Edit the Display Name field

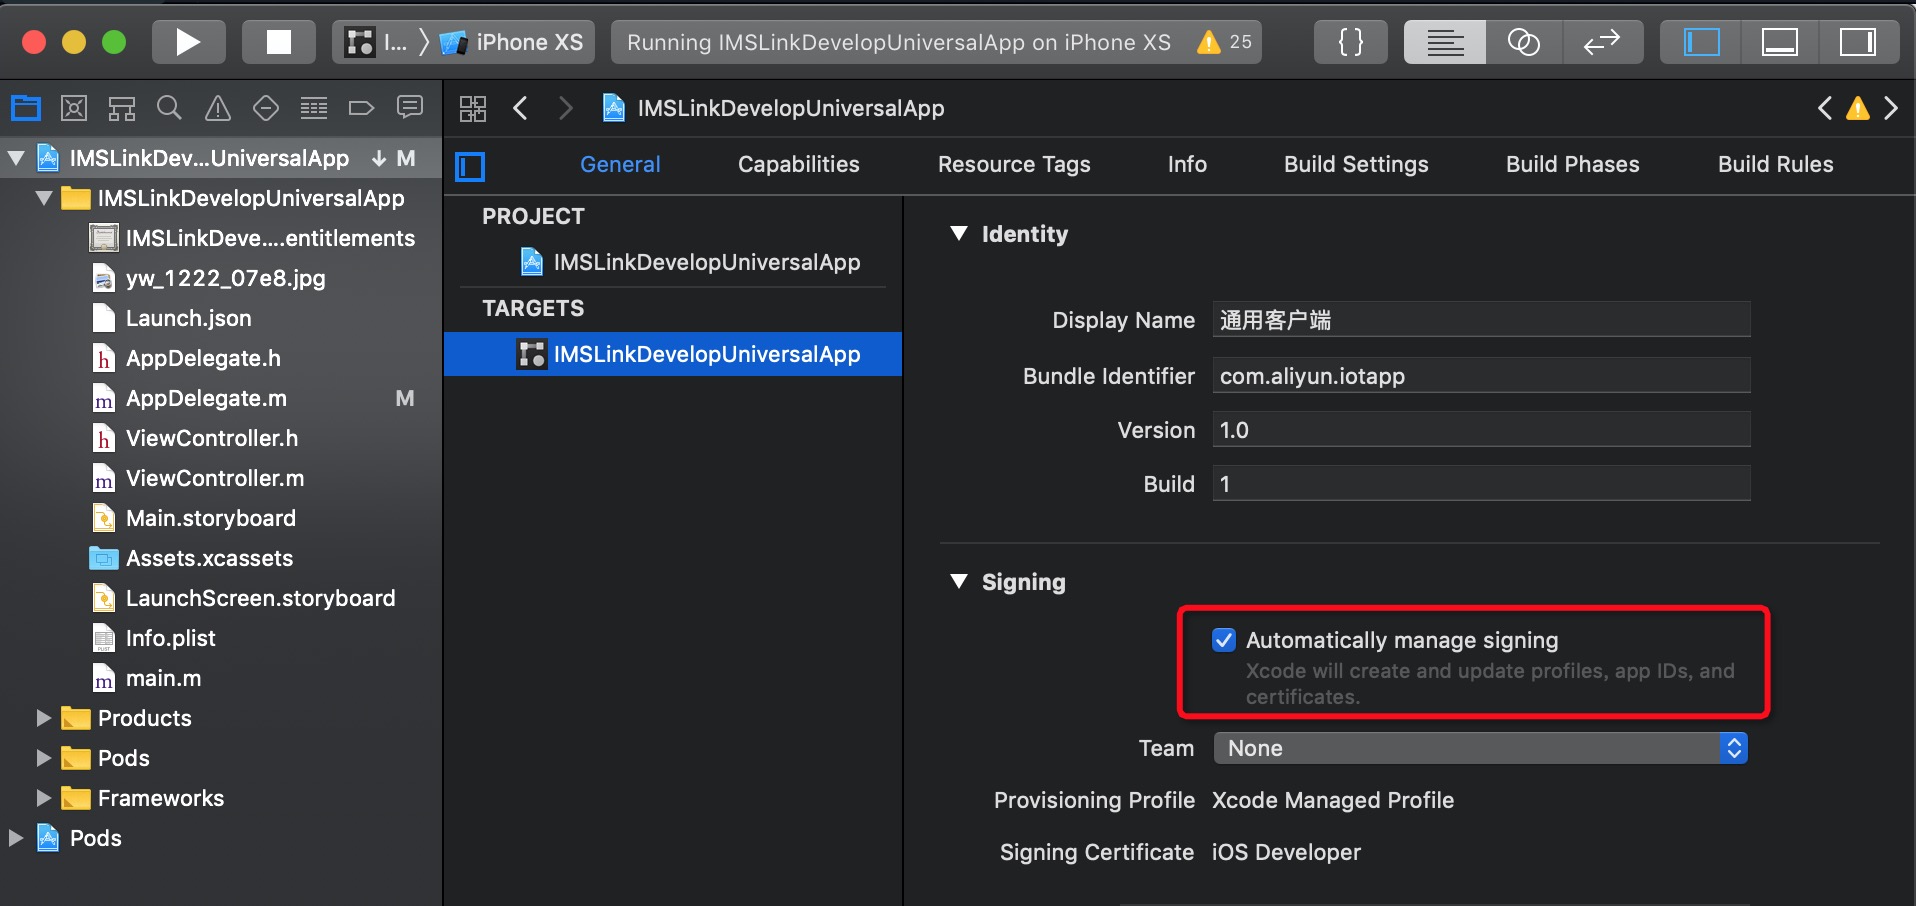pos(1481,320)
